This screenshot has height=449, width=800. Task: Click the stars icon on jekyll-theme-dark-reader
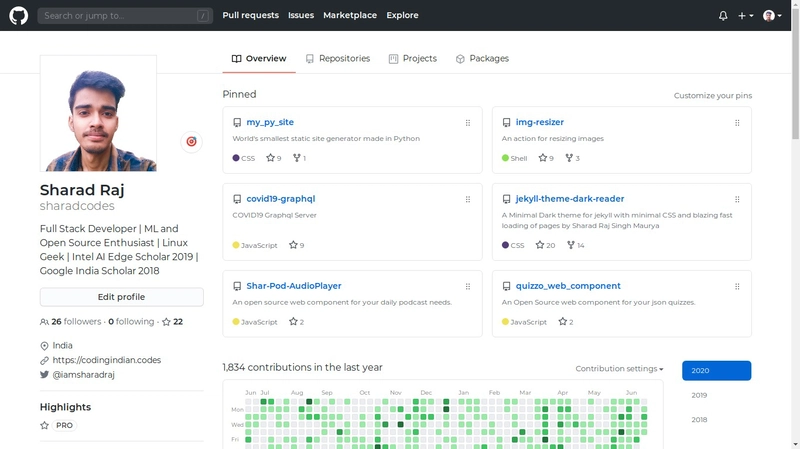coord(538,245)
